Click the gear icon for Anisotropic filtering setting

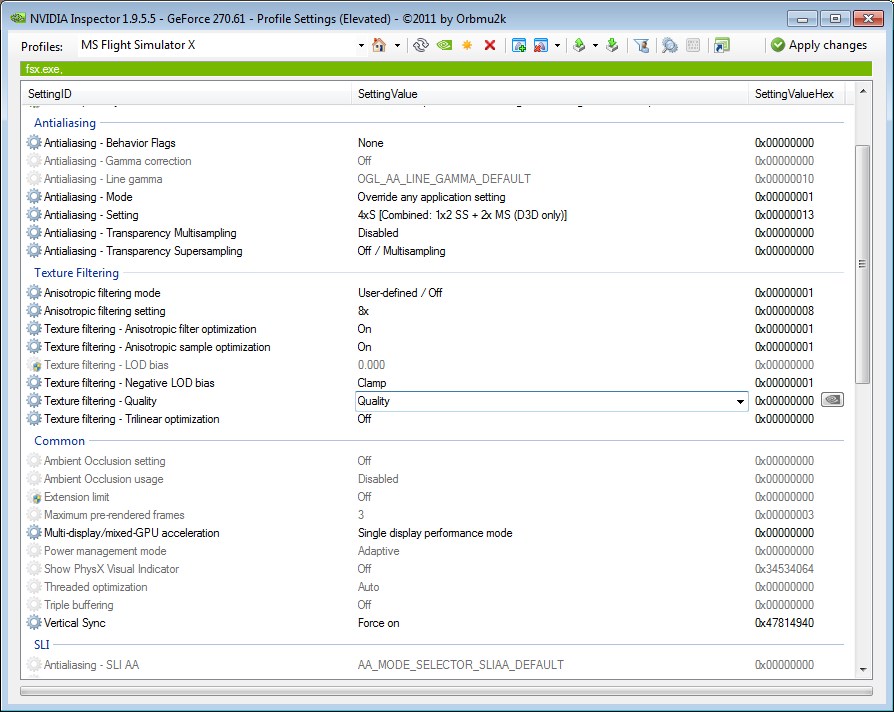(34, 311)
